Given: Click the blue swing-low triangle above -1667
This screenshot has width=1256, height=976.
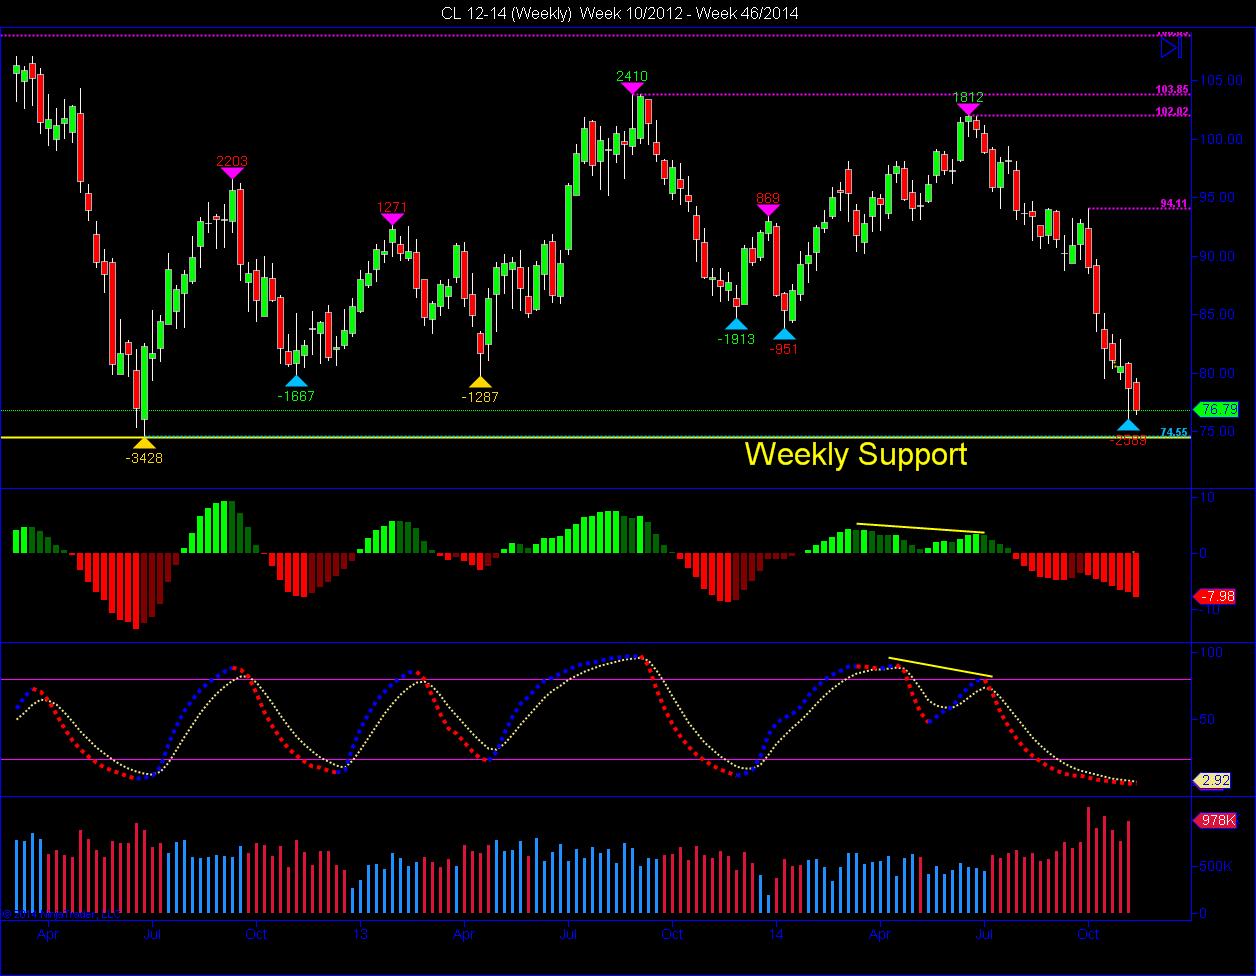Looking at the screenshot, I should pyautogui.click(x=295, y=380).
